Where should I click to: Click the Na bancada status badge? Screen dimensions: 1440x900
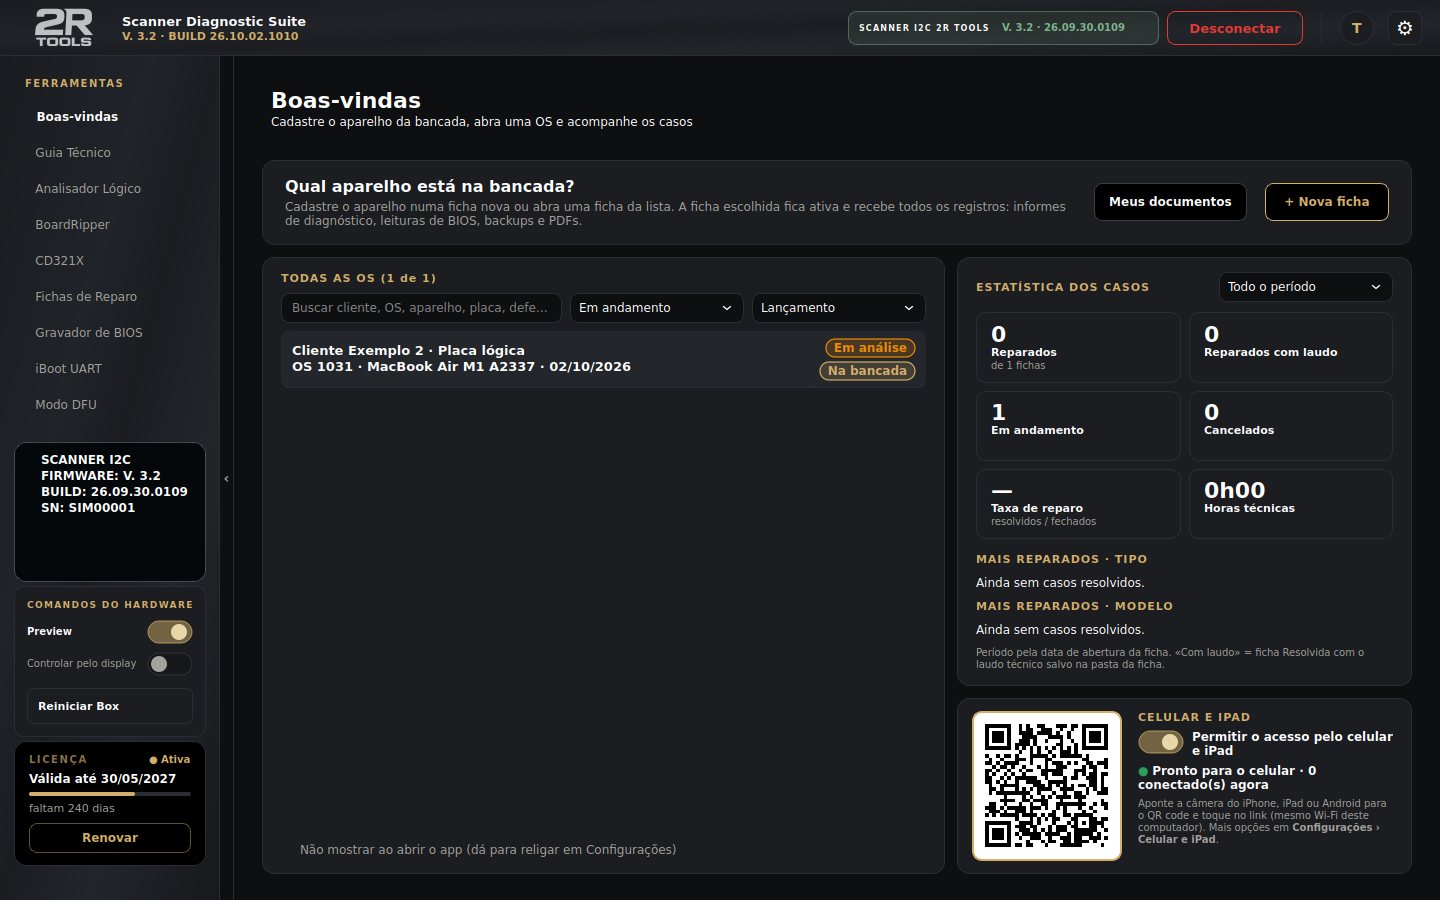(867, 371)
